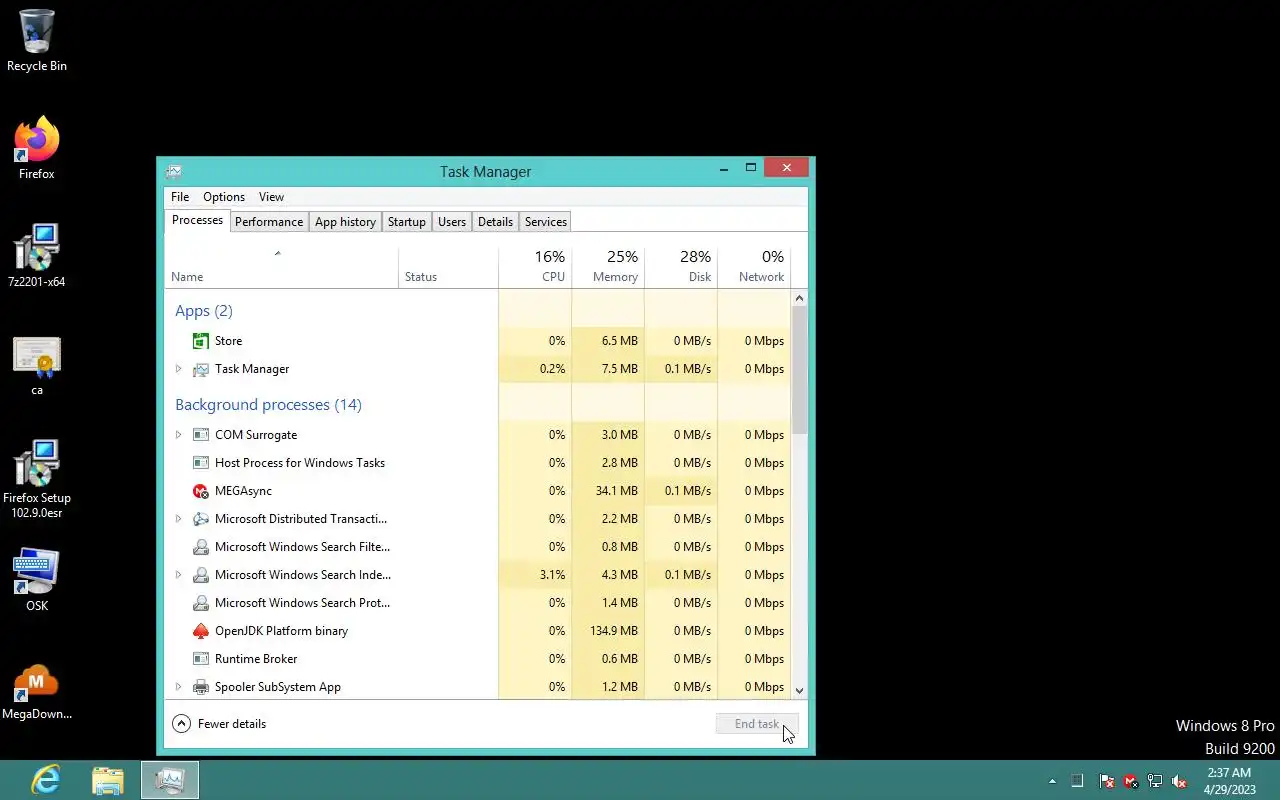Click the 34.1 MB memory value
Viewport: 1280px width, 800px height.
(x=616, y=491)
